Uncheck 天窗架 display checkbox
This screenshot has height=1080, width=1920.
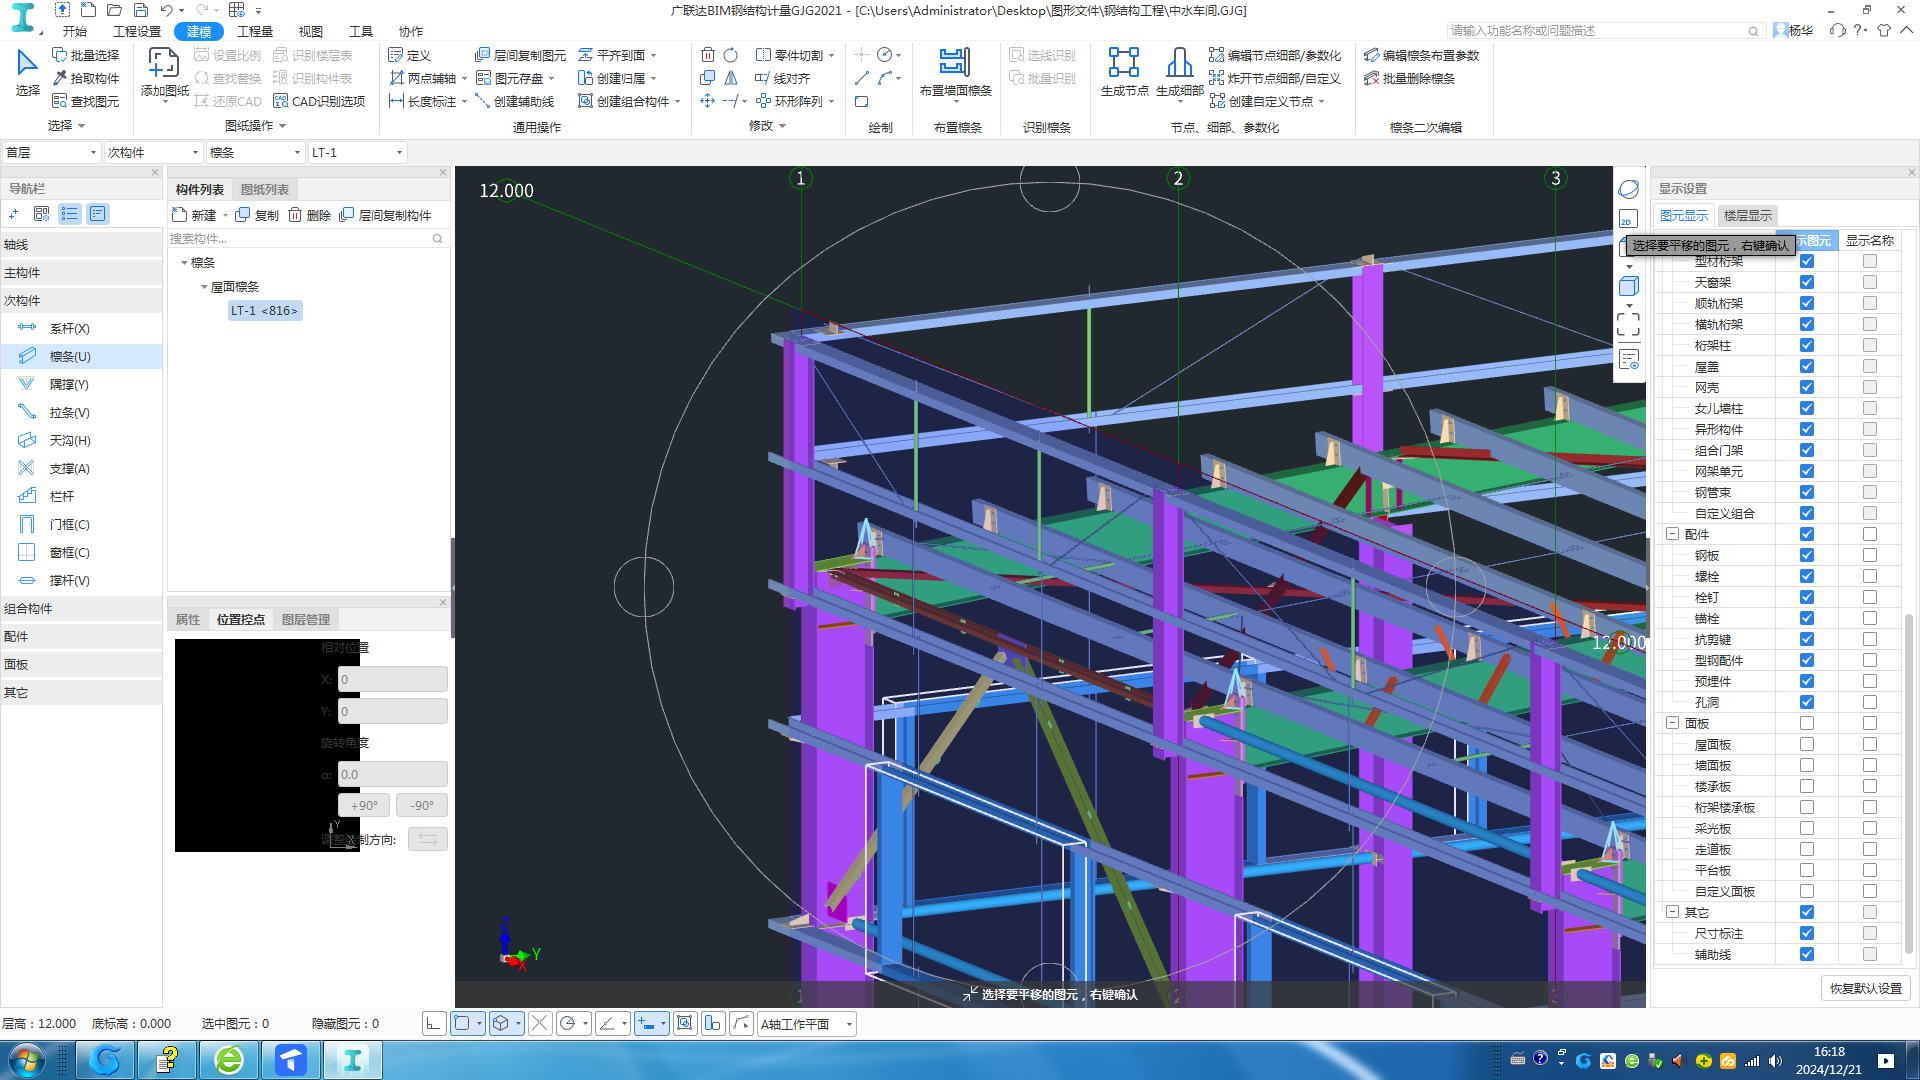1807,282
